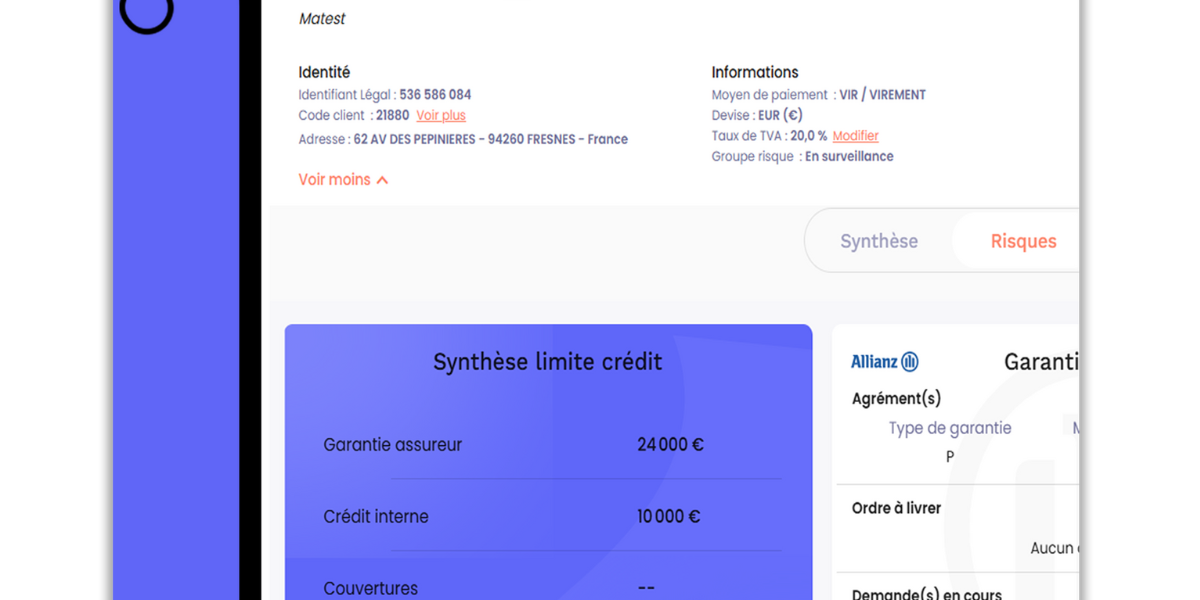Viewport: 1200px width, 600px height.
Task: Click the Allianz insurer logo
Action: tap(884, 361)
